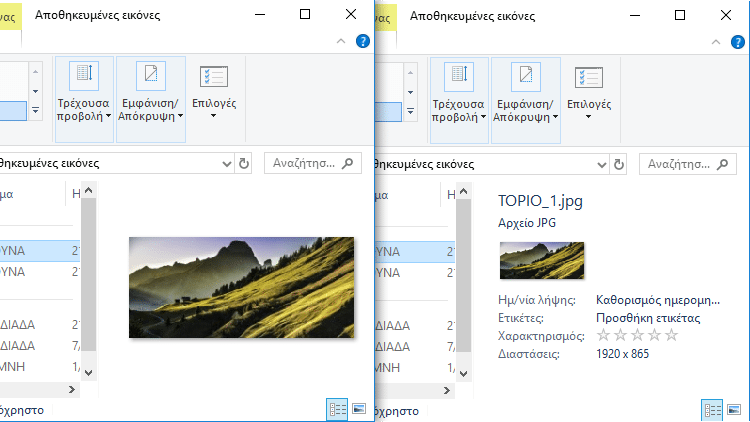Select the ΔΙΑΔΑ row showing 7/, right window

click(x=415, y=346)
